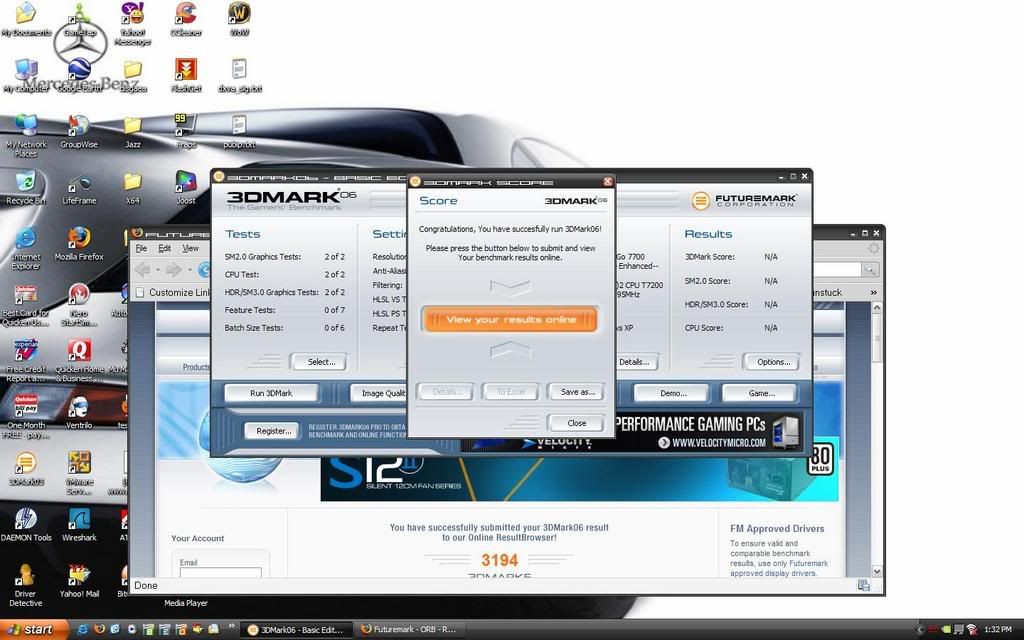Screen dimensions: 1024x640
Task: Click the Select... button under Tests
Action: (321, 362)
